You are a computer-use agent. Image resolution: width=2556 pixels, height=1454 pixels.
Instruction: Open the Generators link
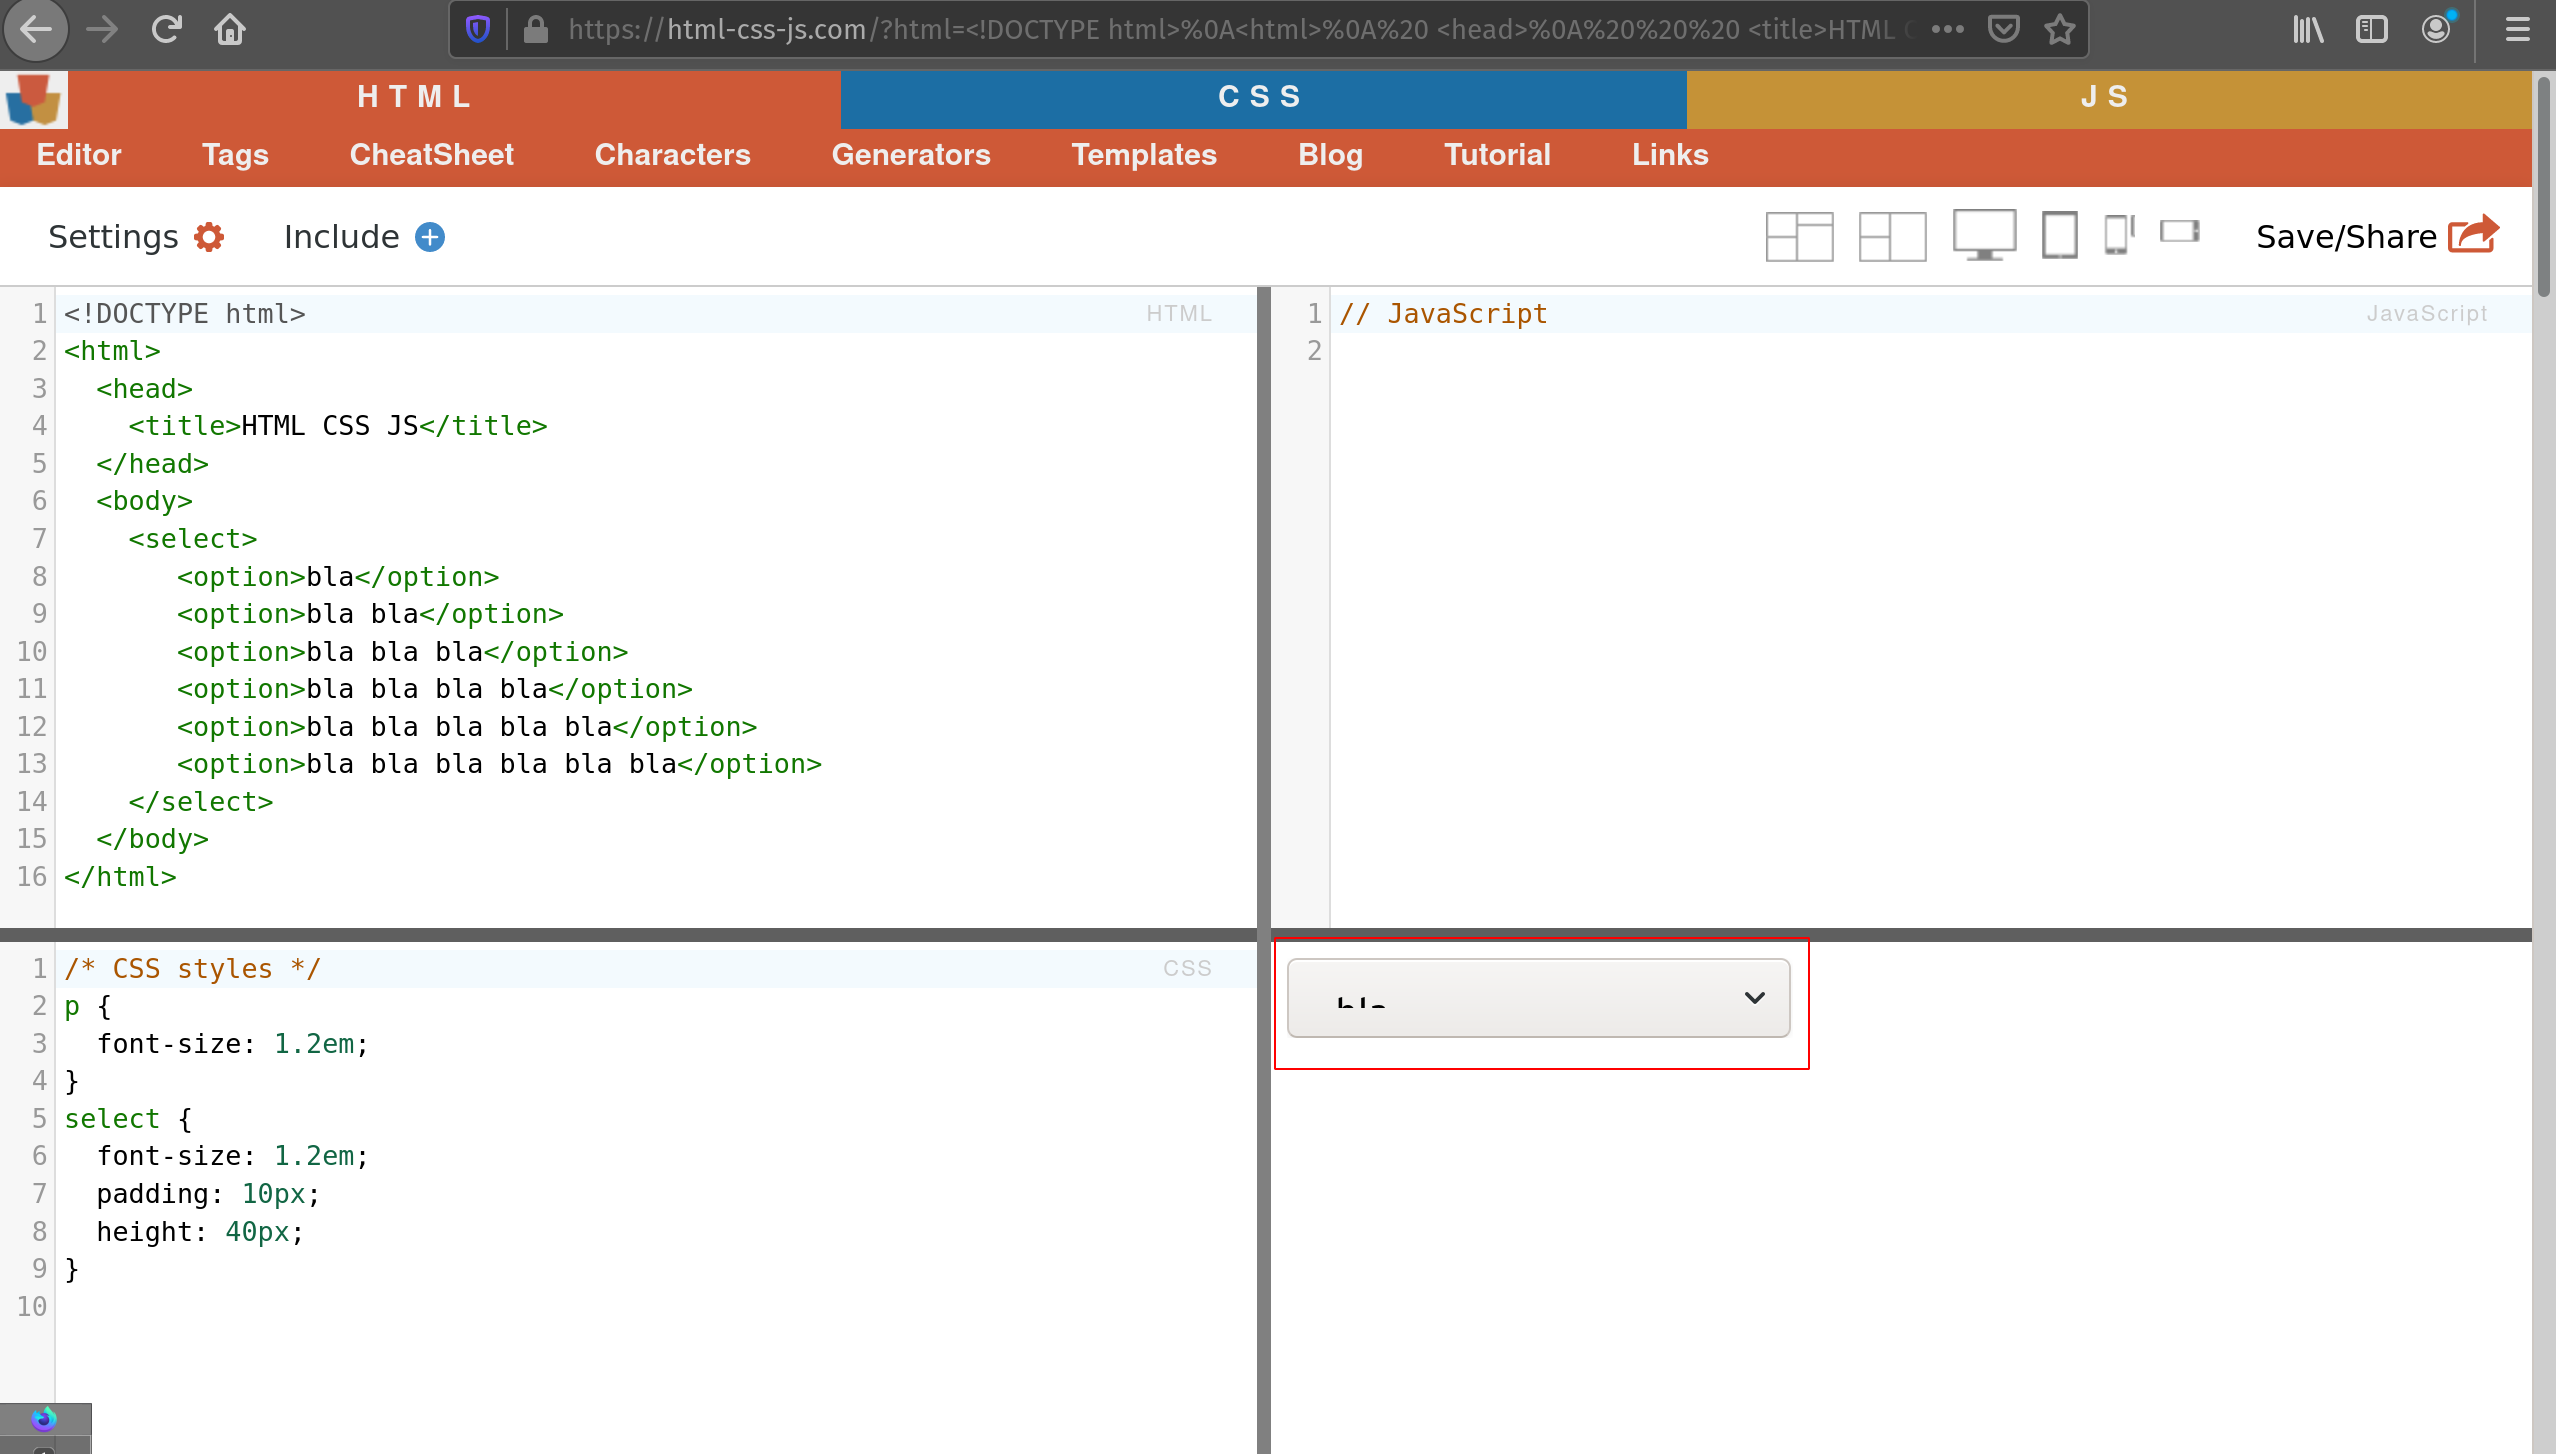pos(910,155)
